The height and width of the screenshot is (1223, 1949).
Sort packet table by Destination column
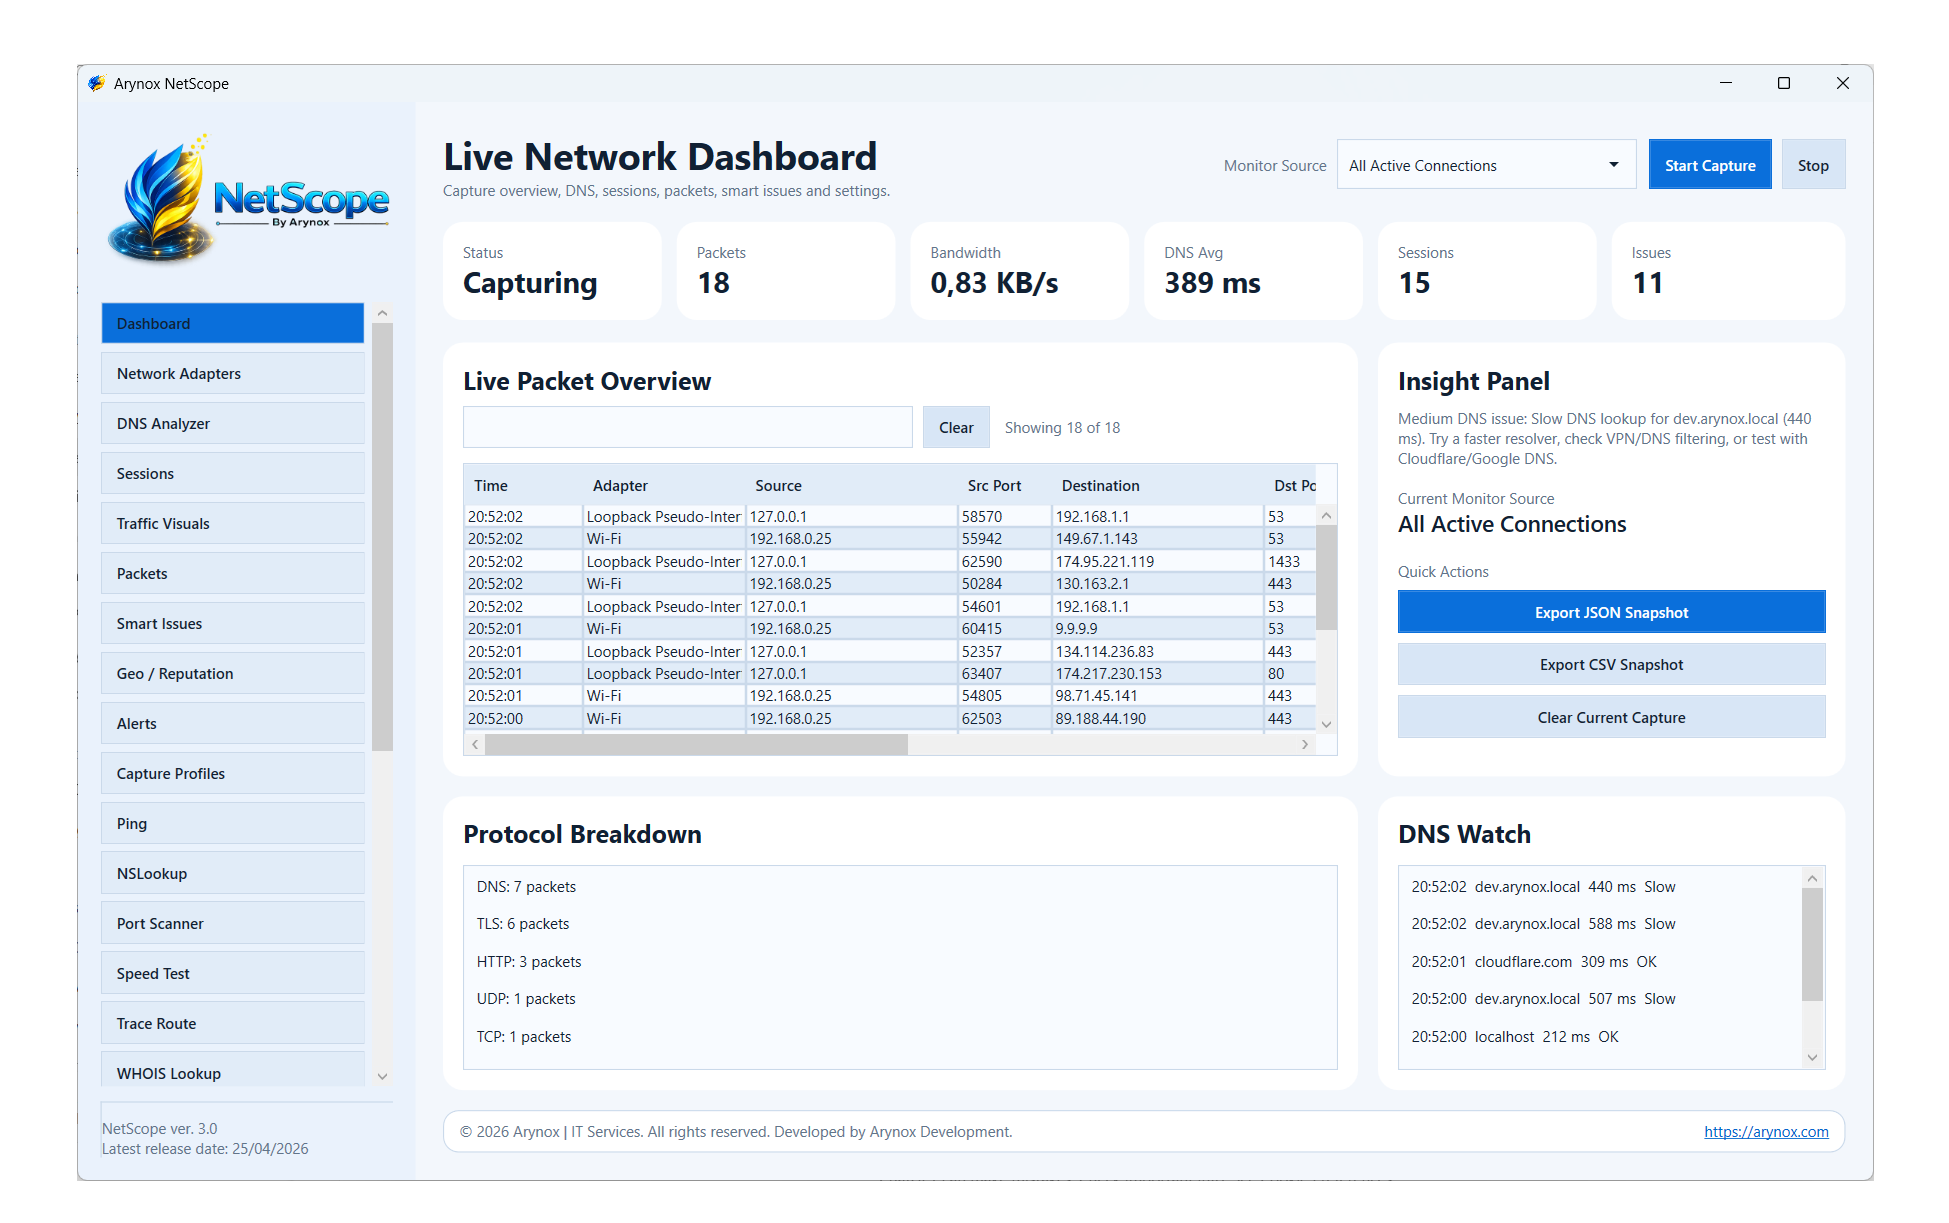(x=1100, y=485)
